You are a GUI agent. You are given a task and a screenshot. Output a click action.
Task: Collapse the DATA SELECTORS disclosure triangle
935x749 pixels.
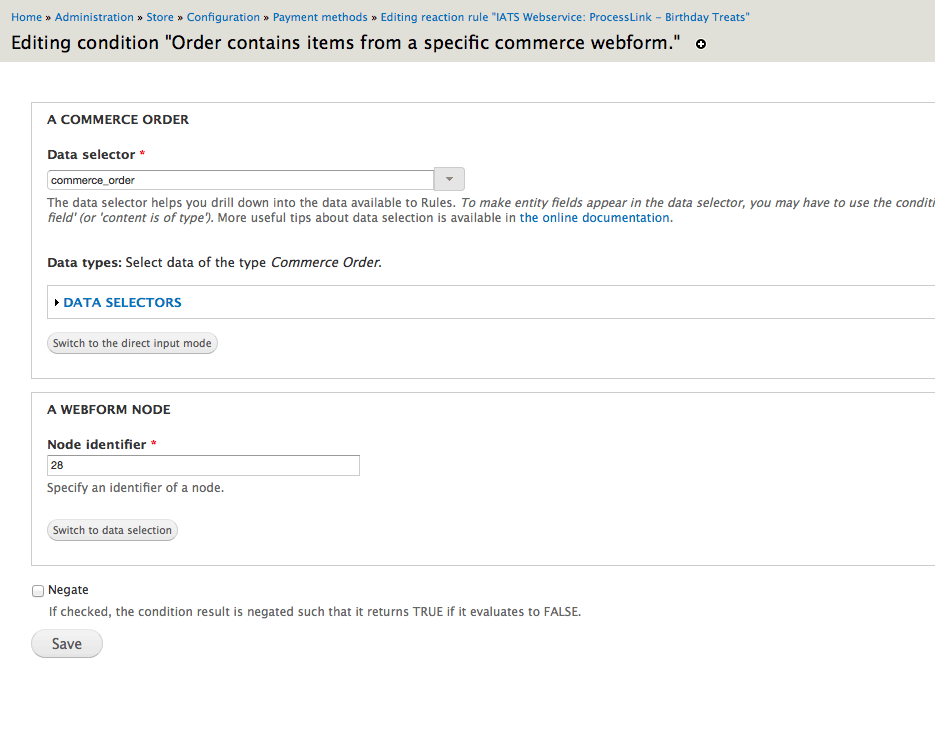56,302
